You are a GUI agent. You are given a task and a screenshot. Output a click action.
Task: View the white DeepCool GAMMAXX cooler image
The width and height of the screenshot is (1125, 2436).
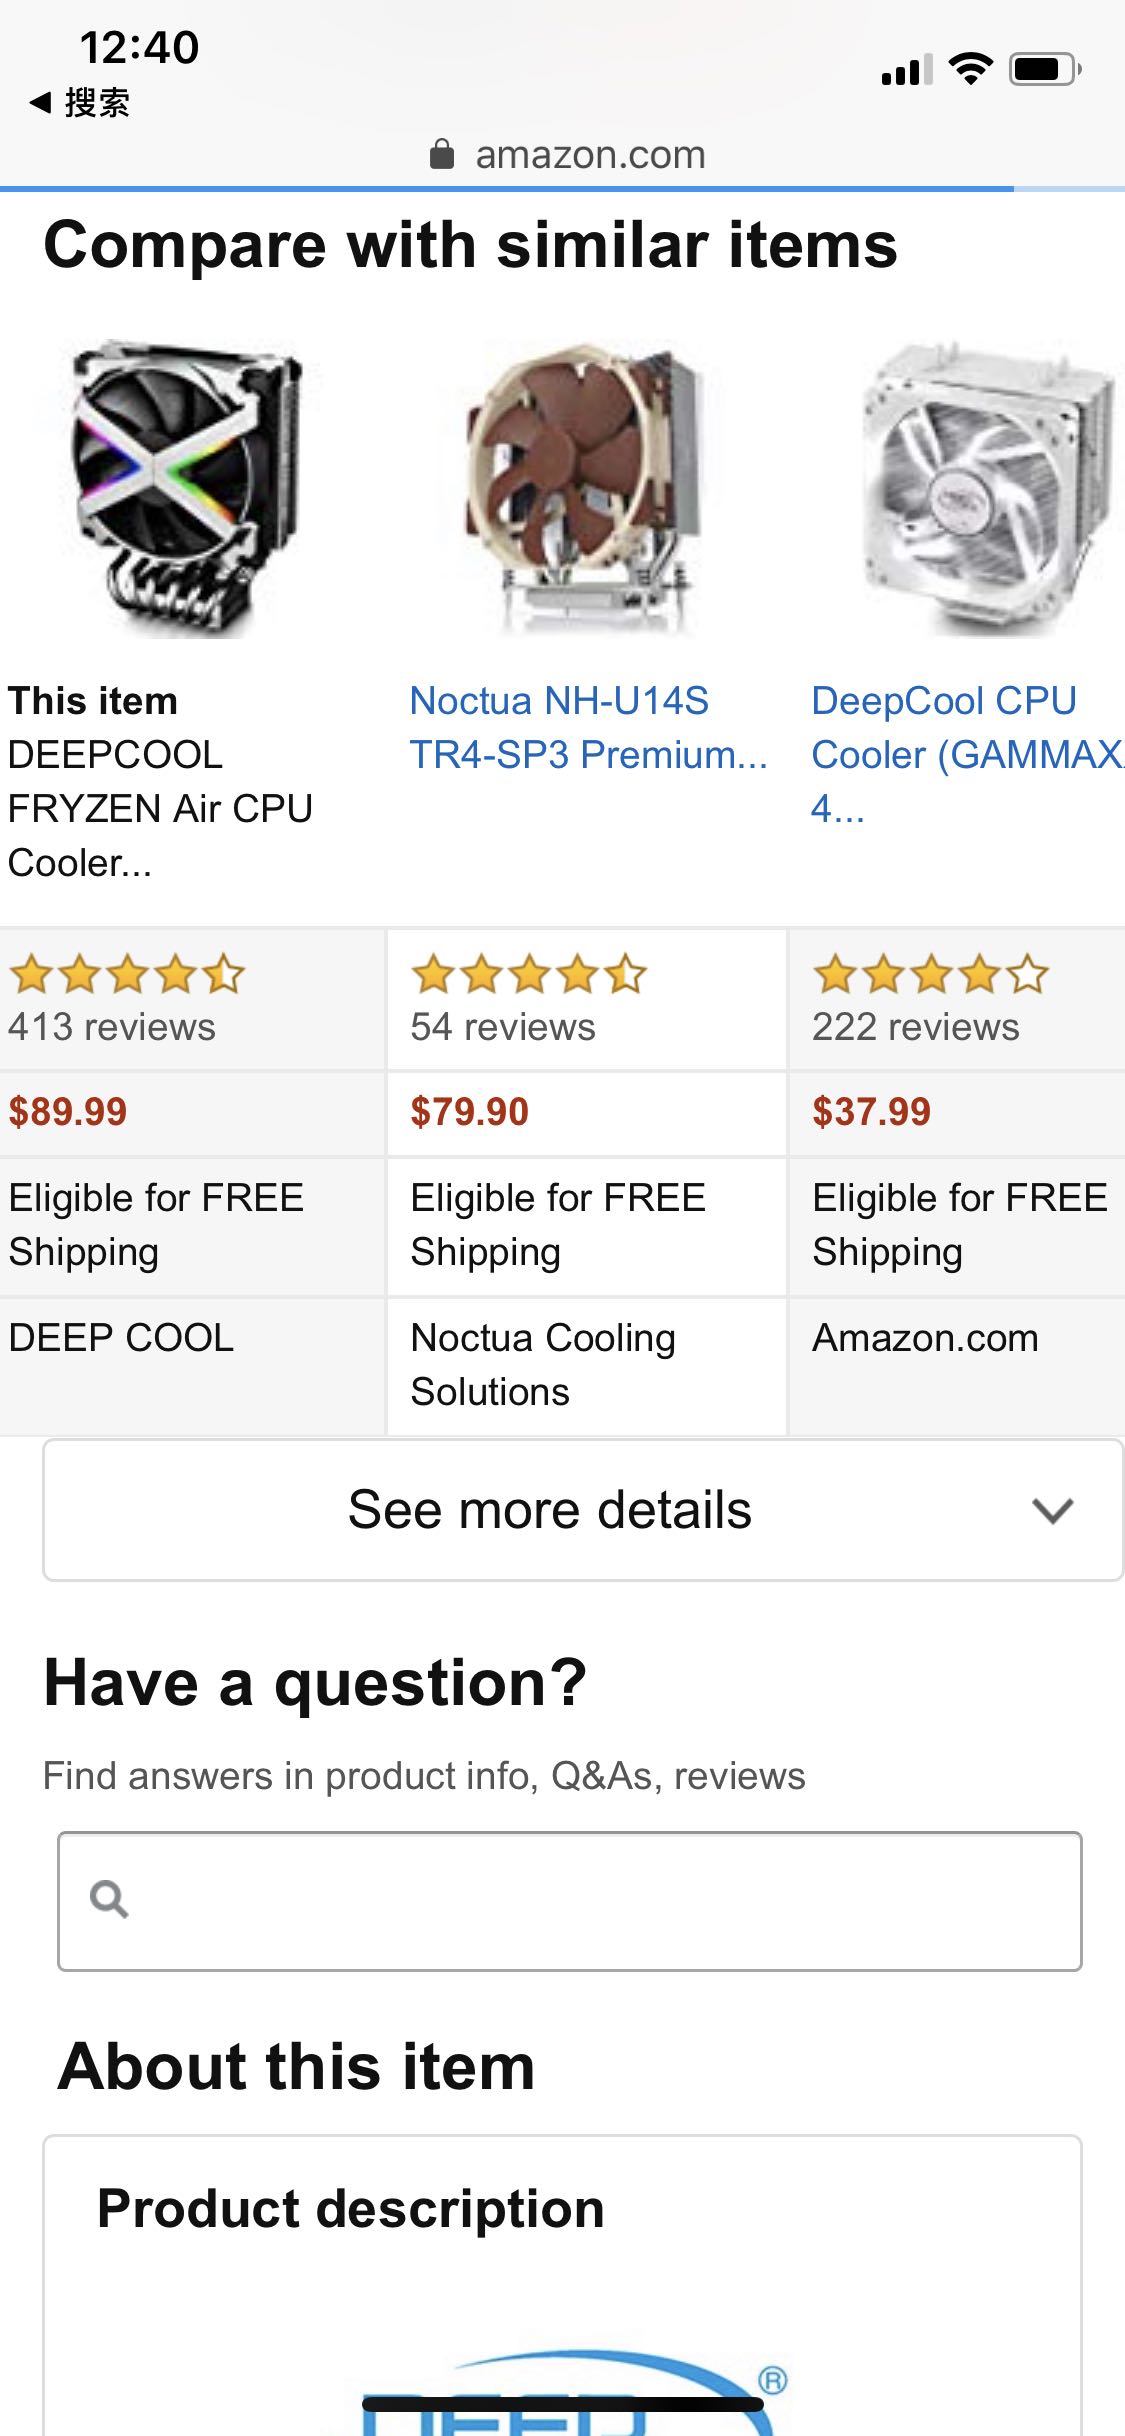pyautogui.click(x=985, y=490)
